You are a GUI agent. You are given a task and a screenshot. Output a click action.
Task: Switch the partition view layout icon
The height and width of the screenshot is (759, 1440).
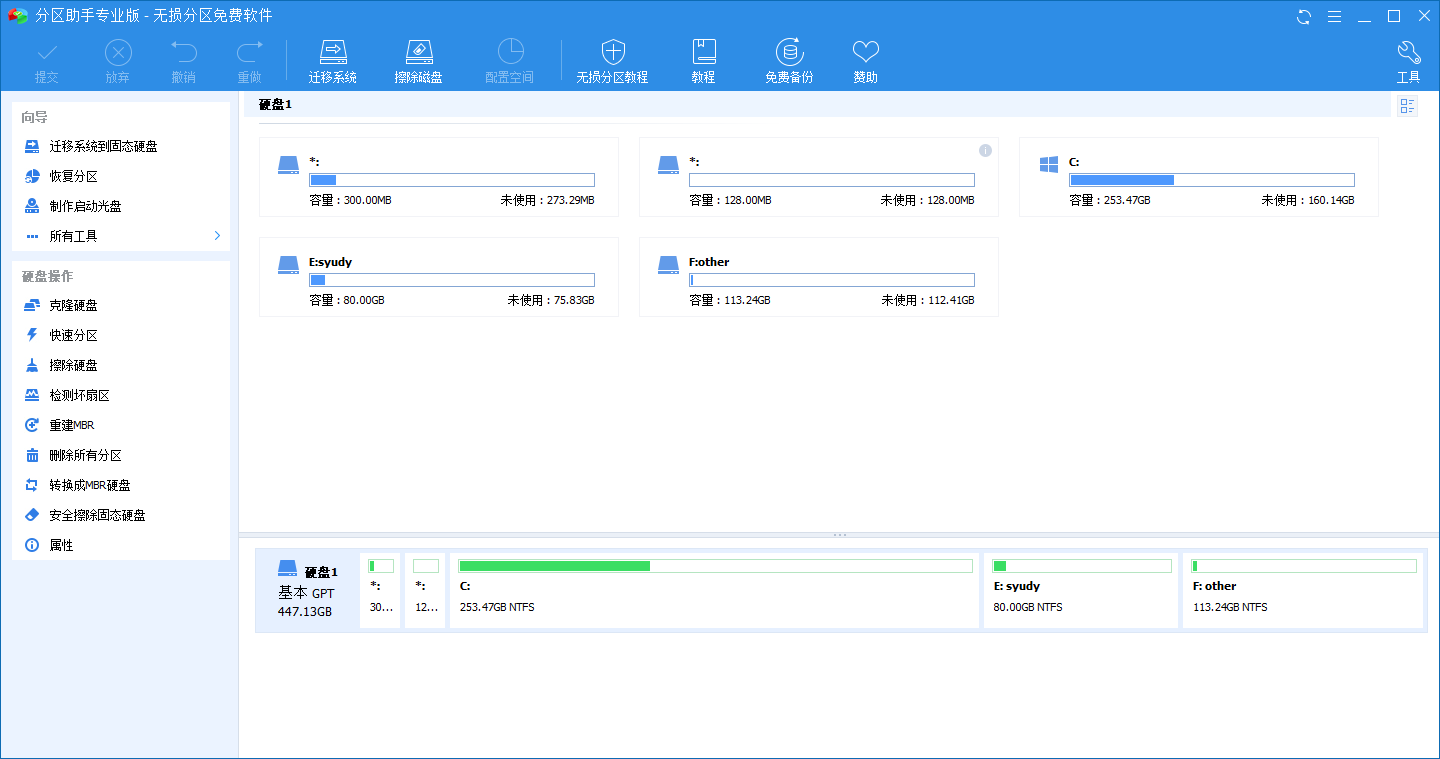point(1407,105)
